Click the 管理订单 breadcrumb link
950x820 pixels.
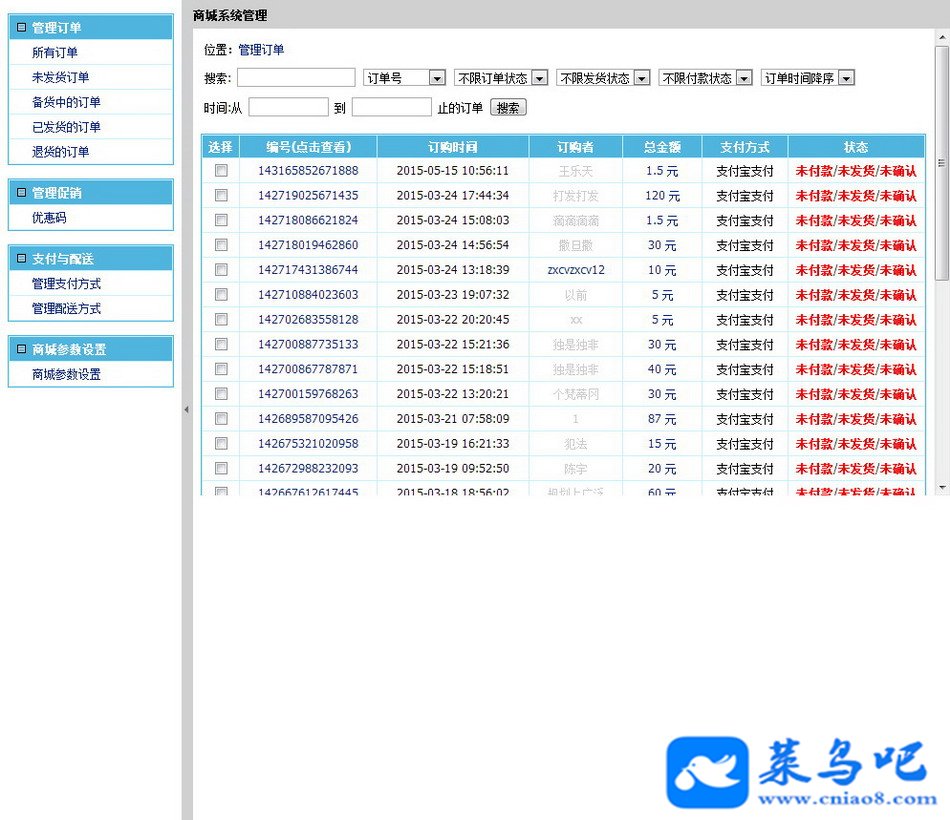(x=261, y=50)
